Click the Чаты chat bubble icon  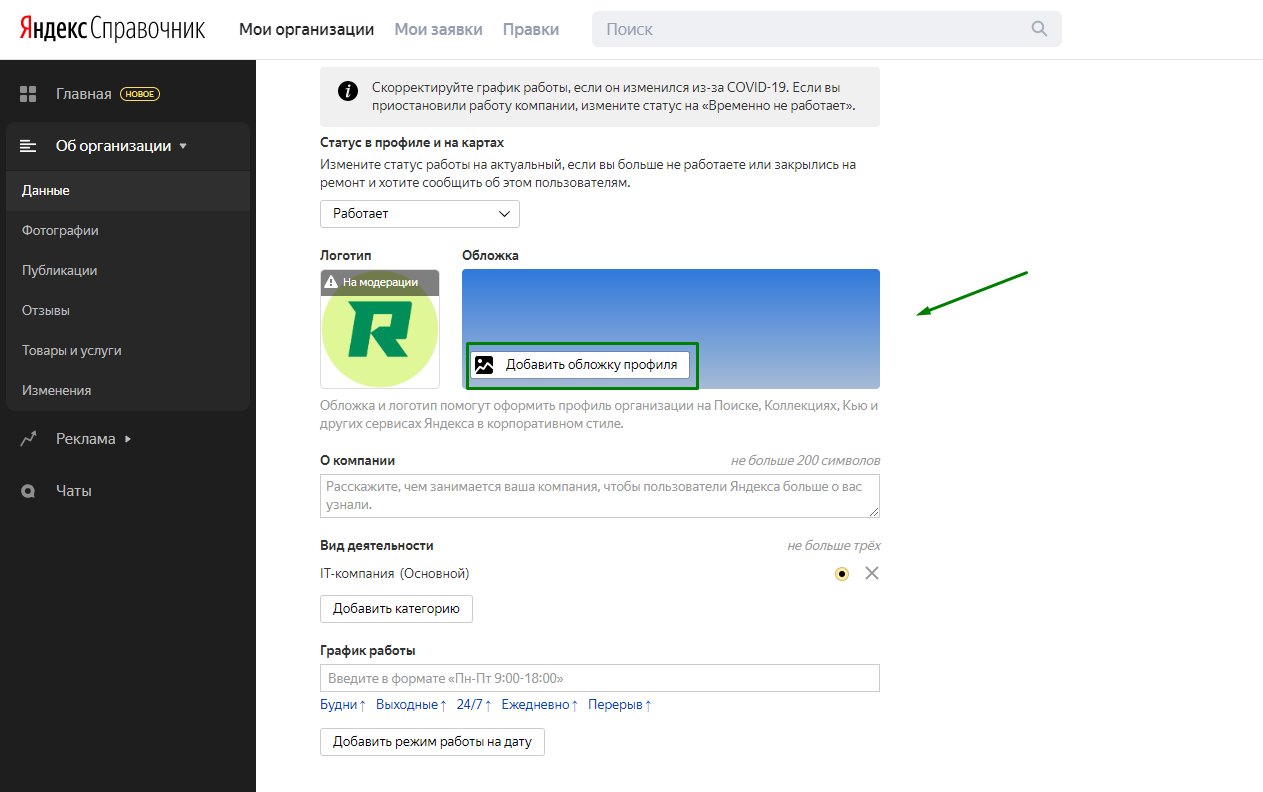pos(28,491)
